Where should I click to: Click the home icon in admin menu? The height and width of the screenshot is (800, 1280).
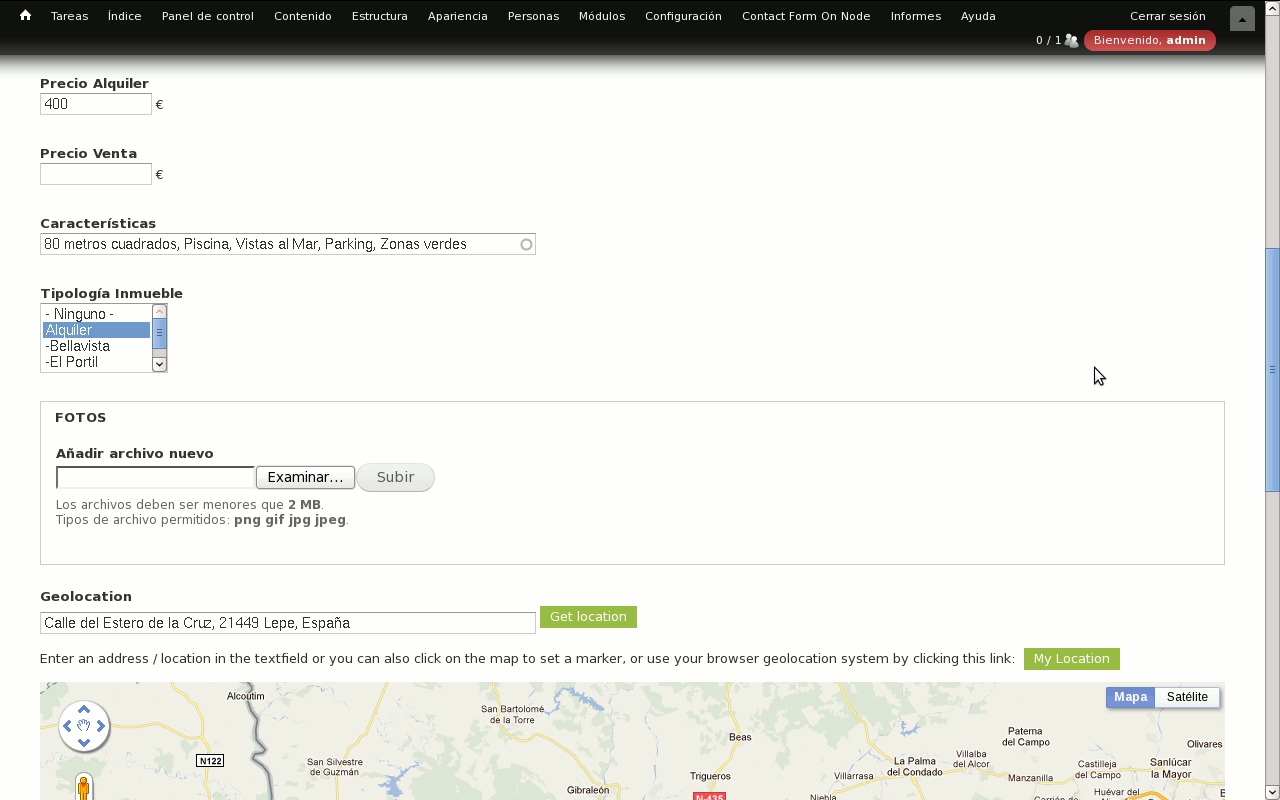(x=25, y=16)
